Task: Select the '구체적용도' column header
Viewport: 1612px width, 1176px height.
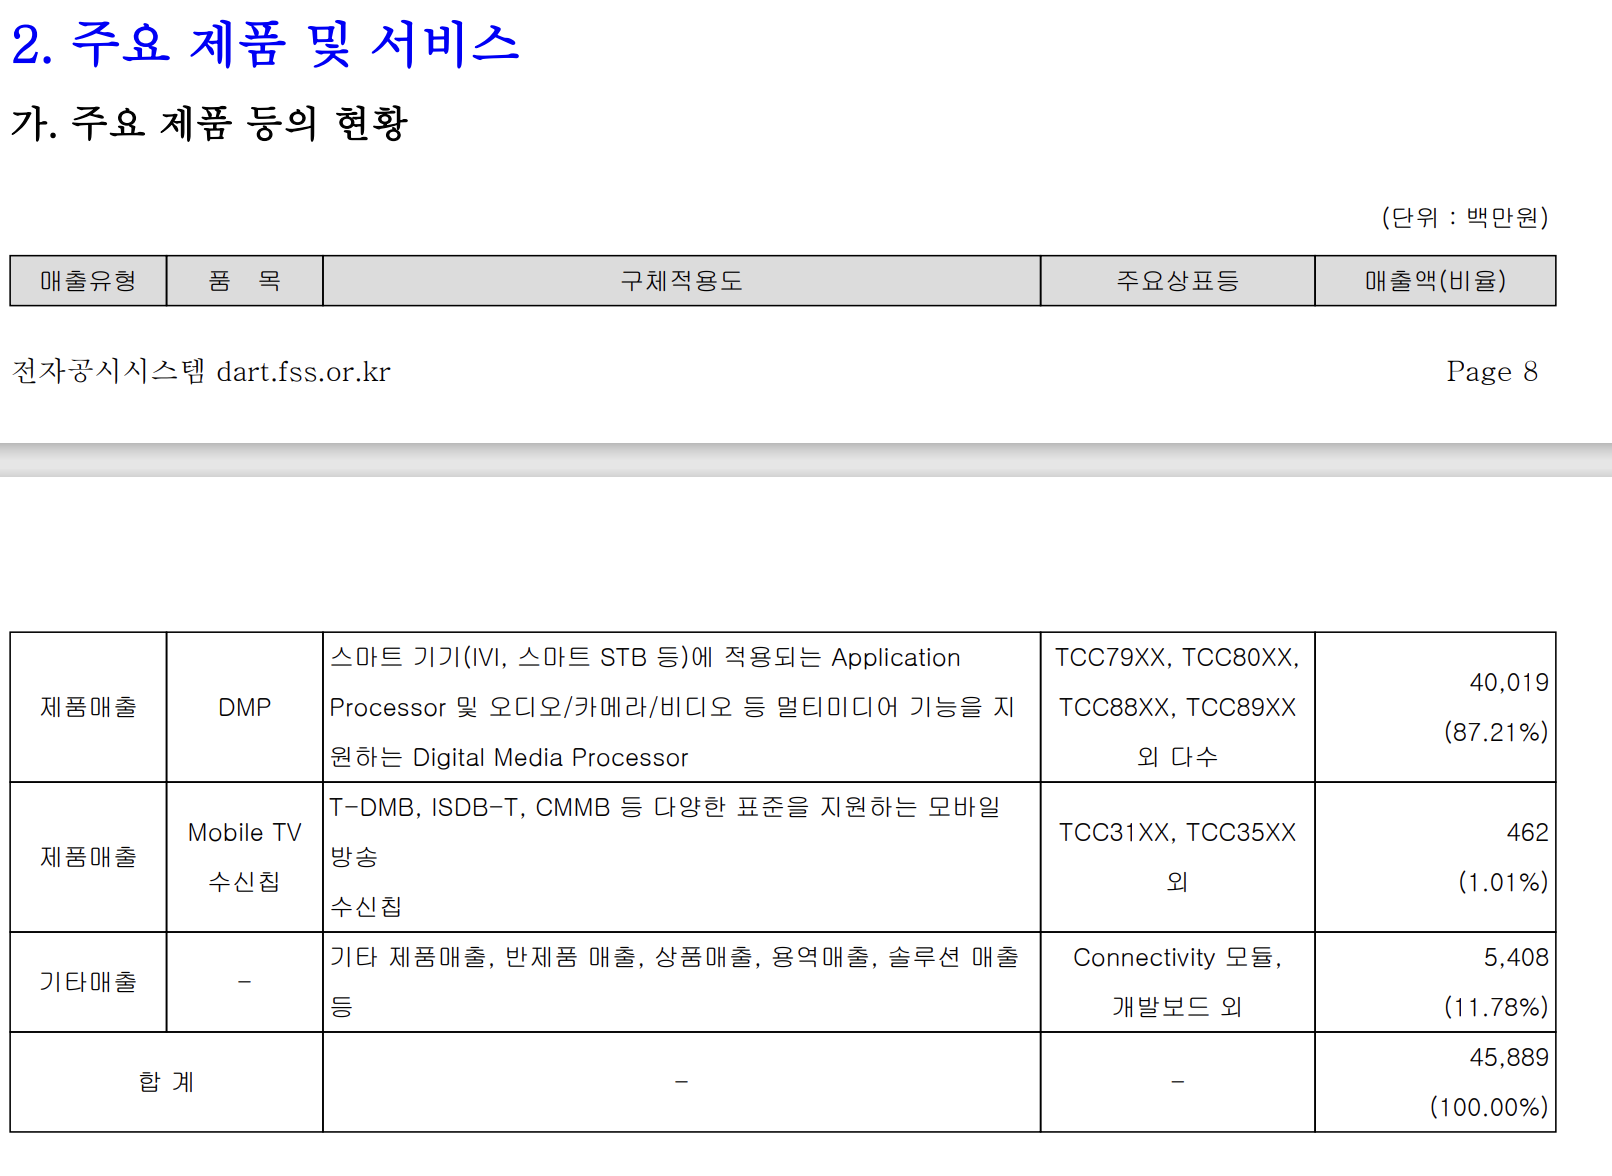Action: click(x=682, y=281)
